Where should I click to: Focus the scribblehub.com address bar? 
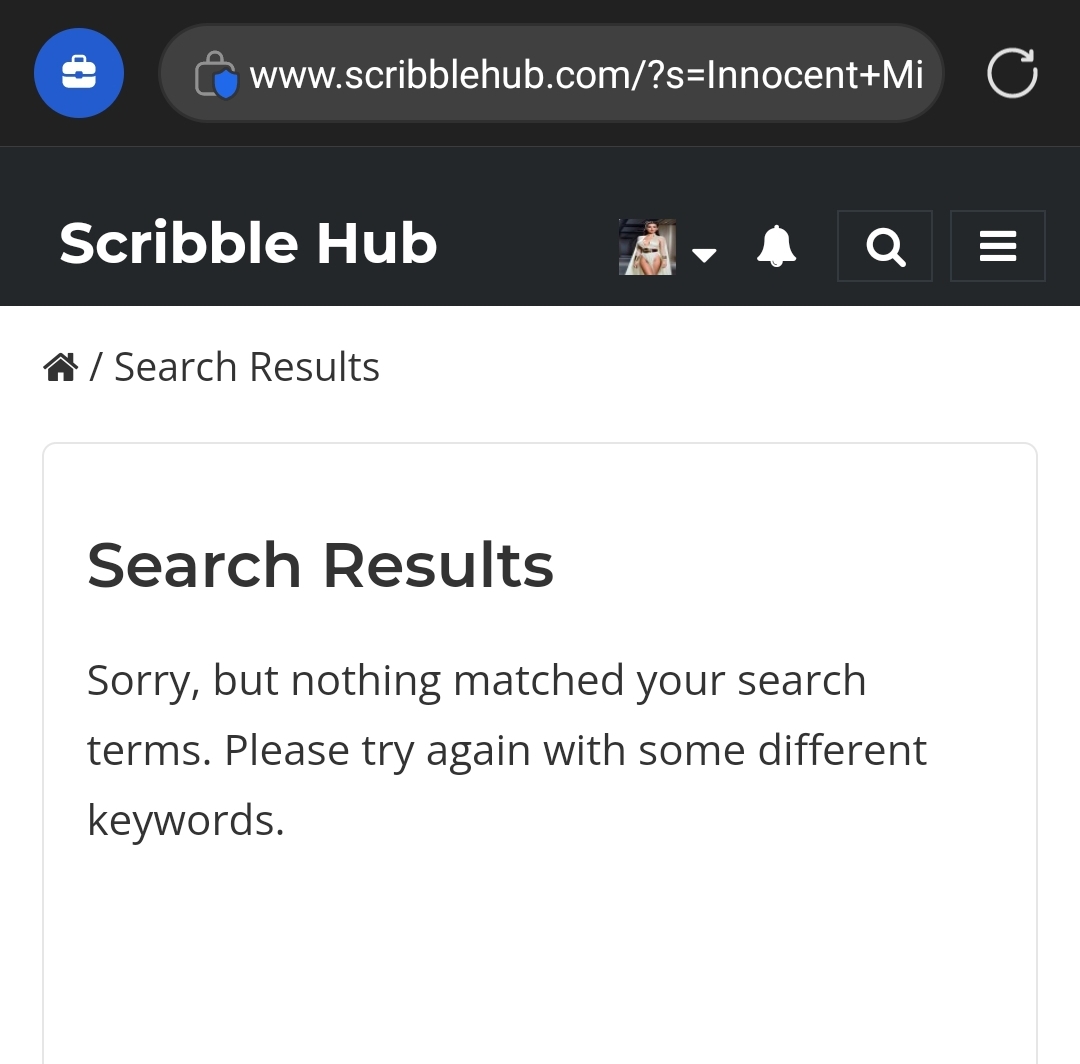550,74
